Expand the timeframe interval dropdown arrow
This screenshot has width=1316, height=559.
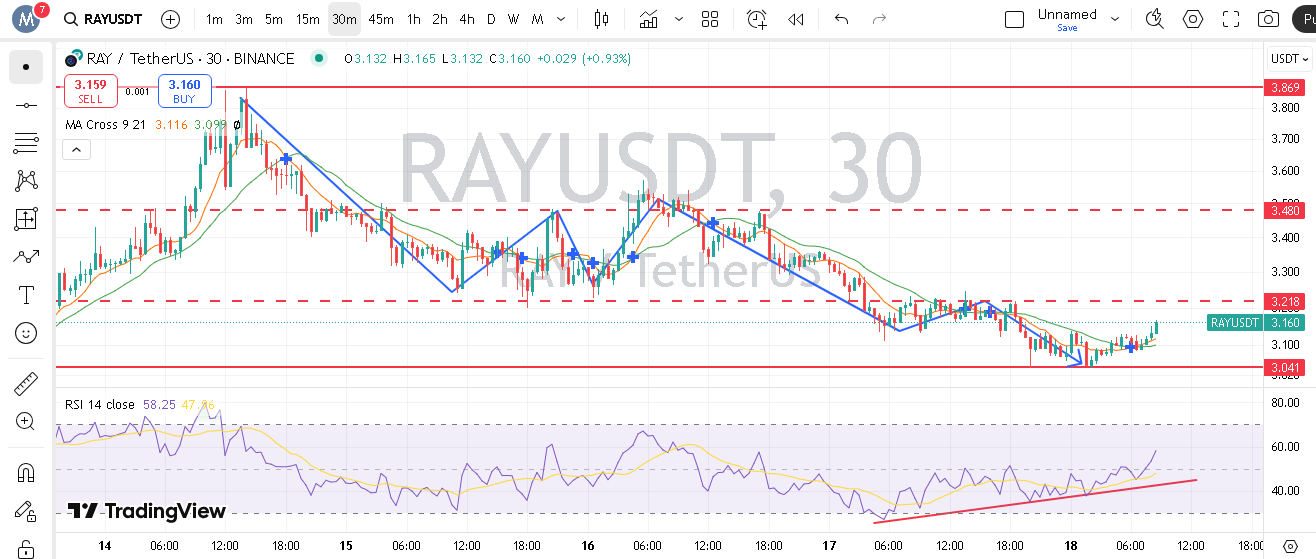(561, 19)
